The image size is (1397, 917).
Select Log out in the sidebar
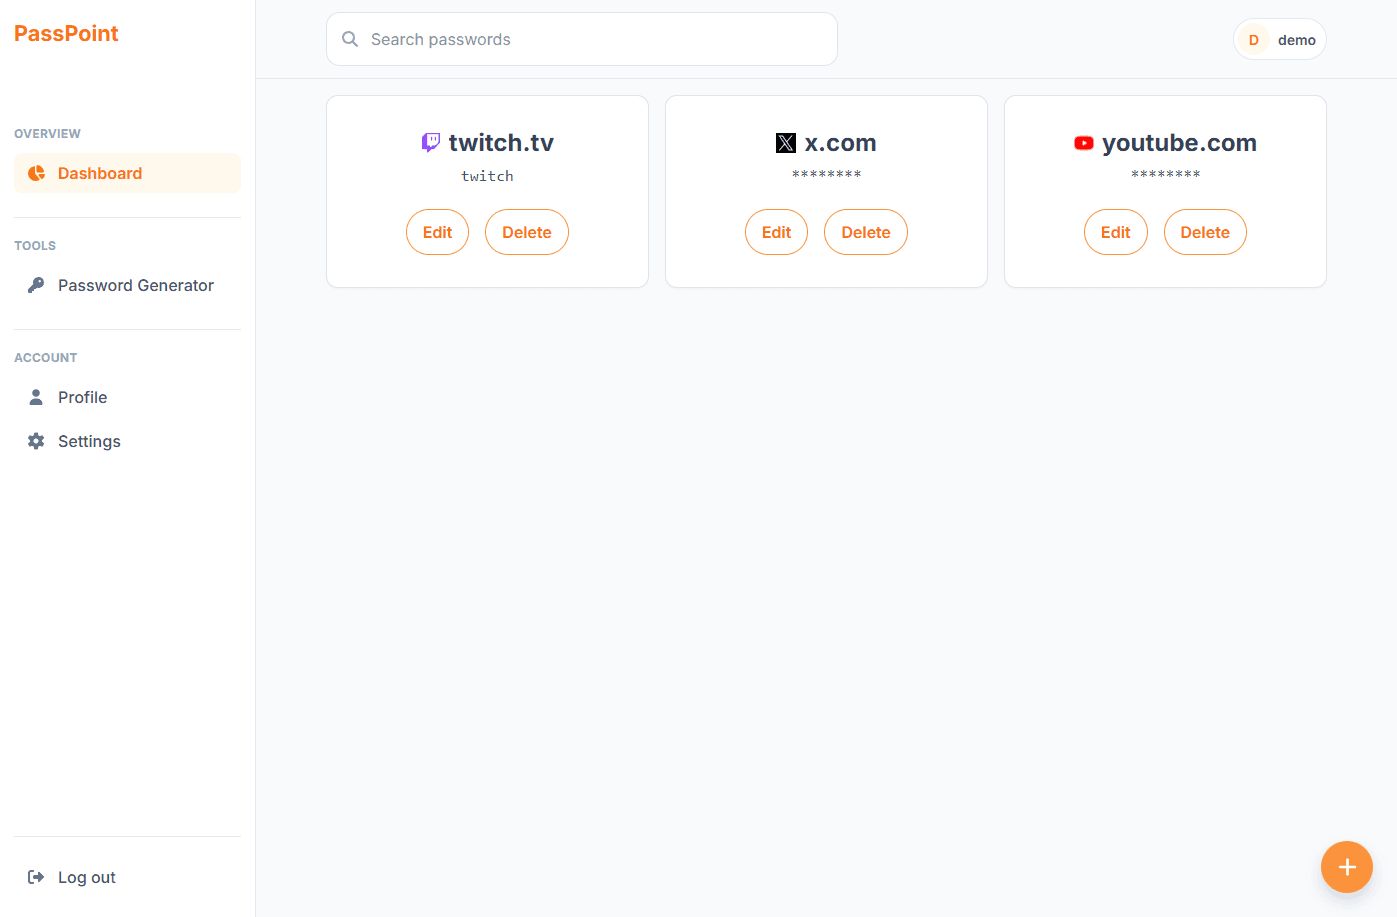[127, 877]
